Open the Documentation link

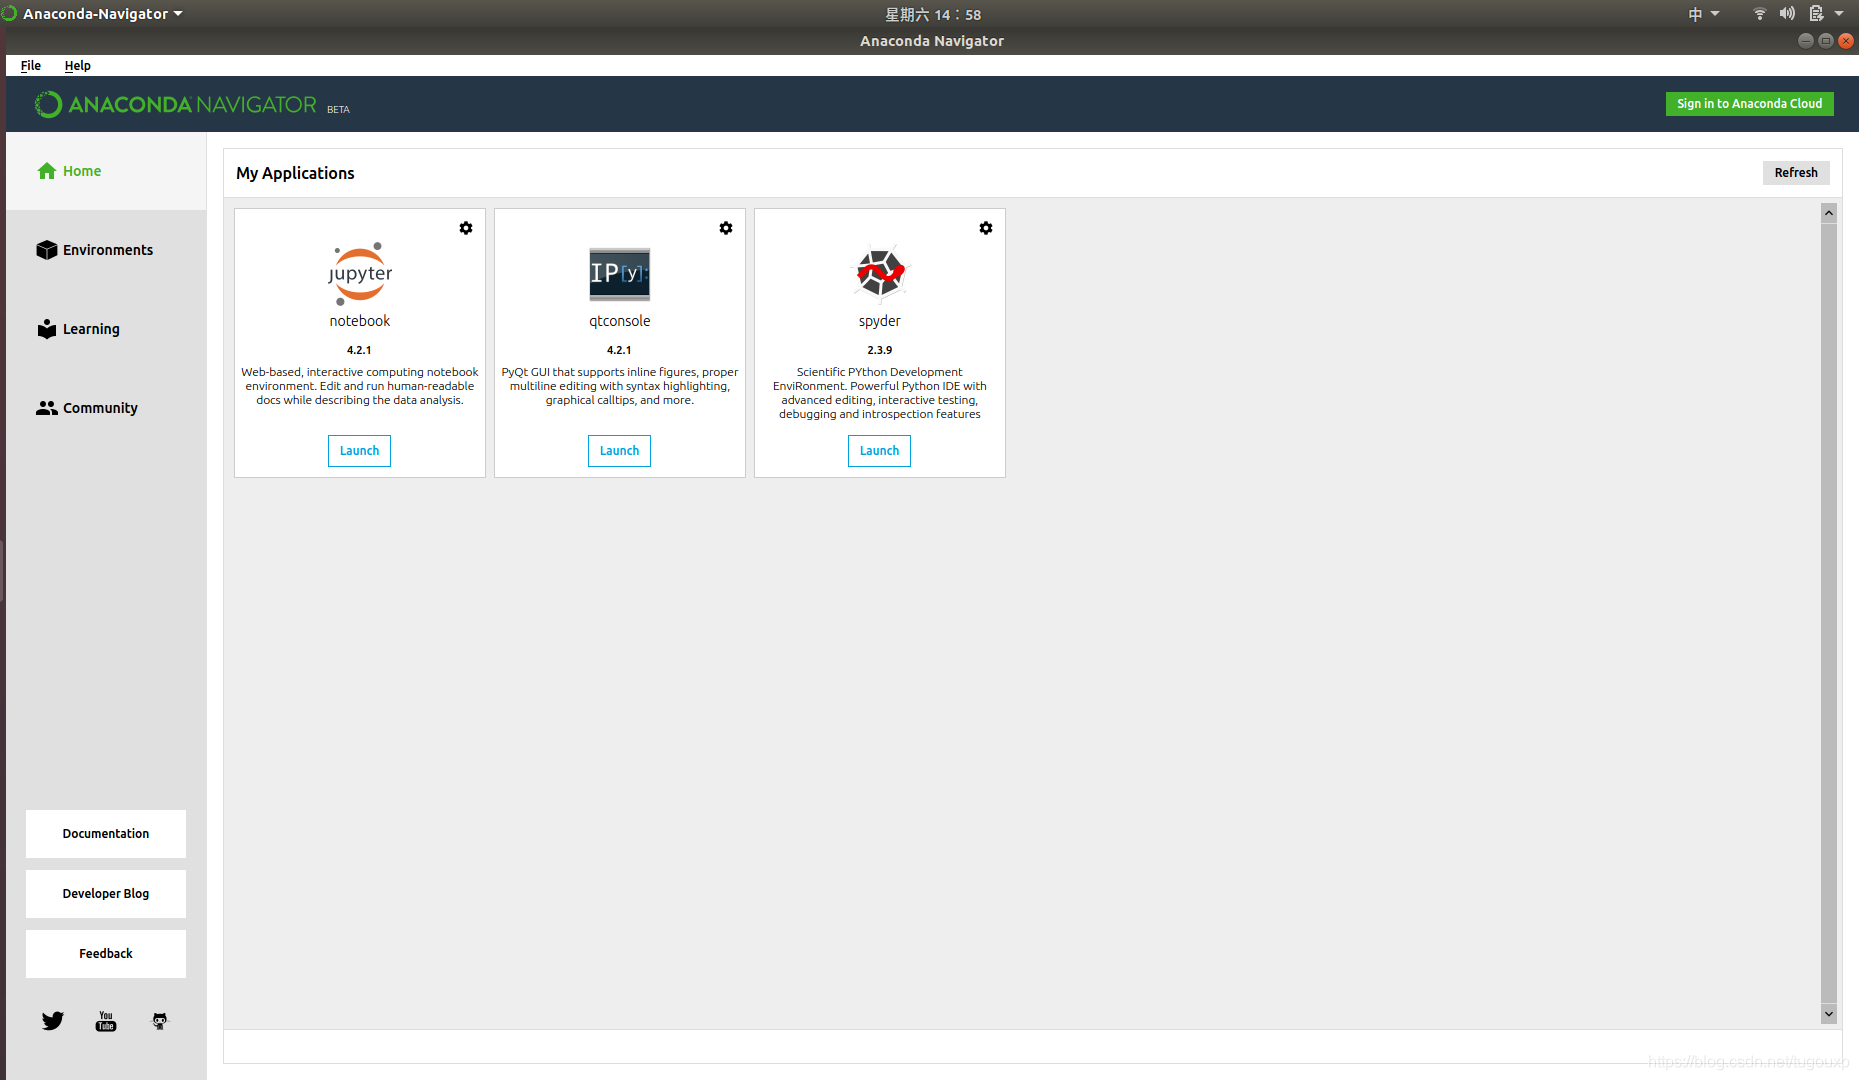[x=106, y=834]
